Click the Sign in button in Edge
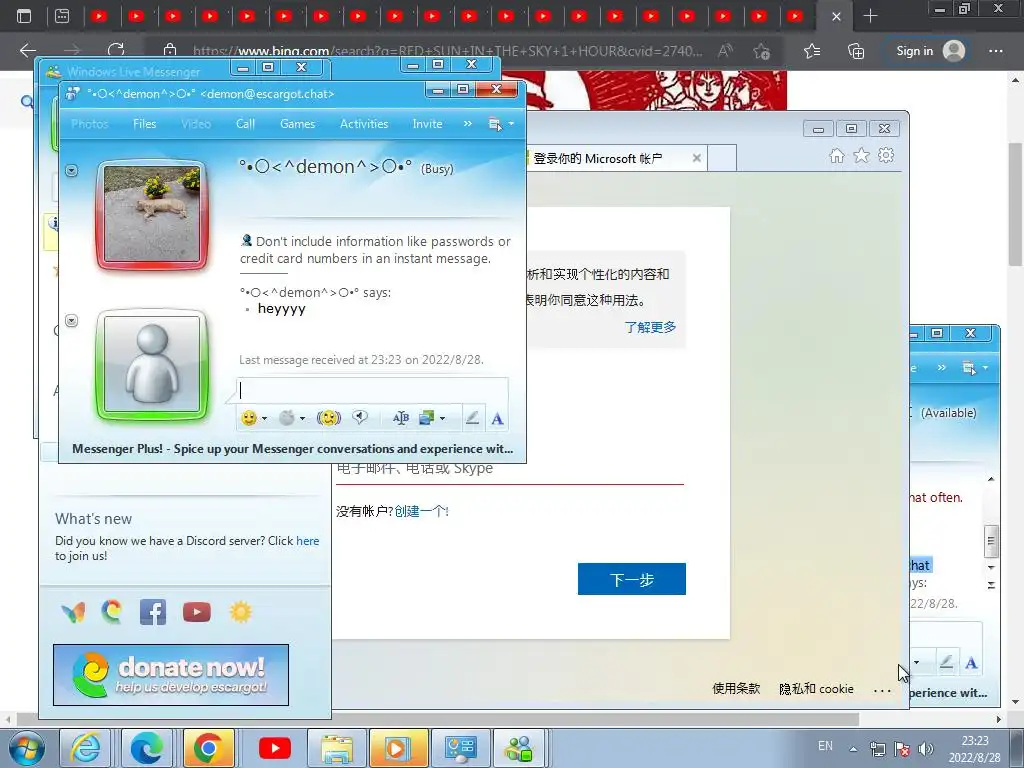The width and height of the screenshot is (1024, 768). click(x=930, y=51)
